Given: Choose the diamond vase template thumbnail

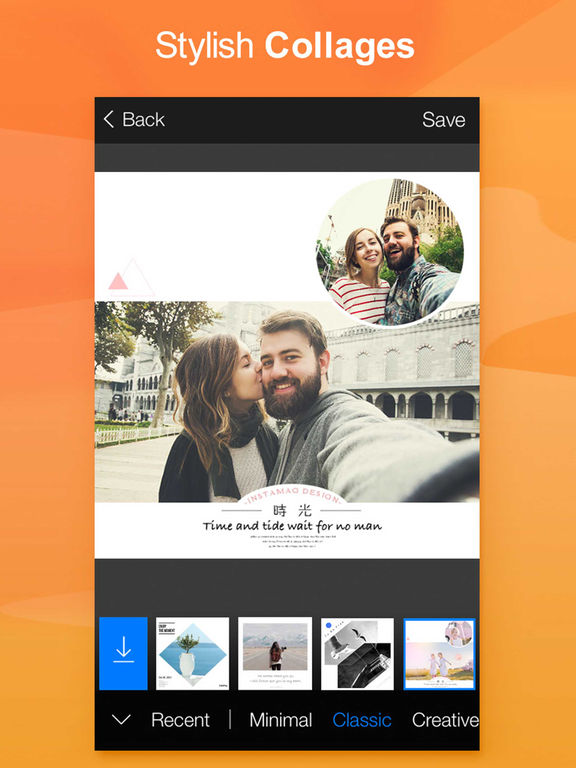Looking at the screenshot, I should 192,653.
